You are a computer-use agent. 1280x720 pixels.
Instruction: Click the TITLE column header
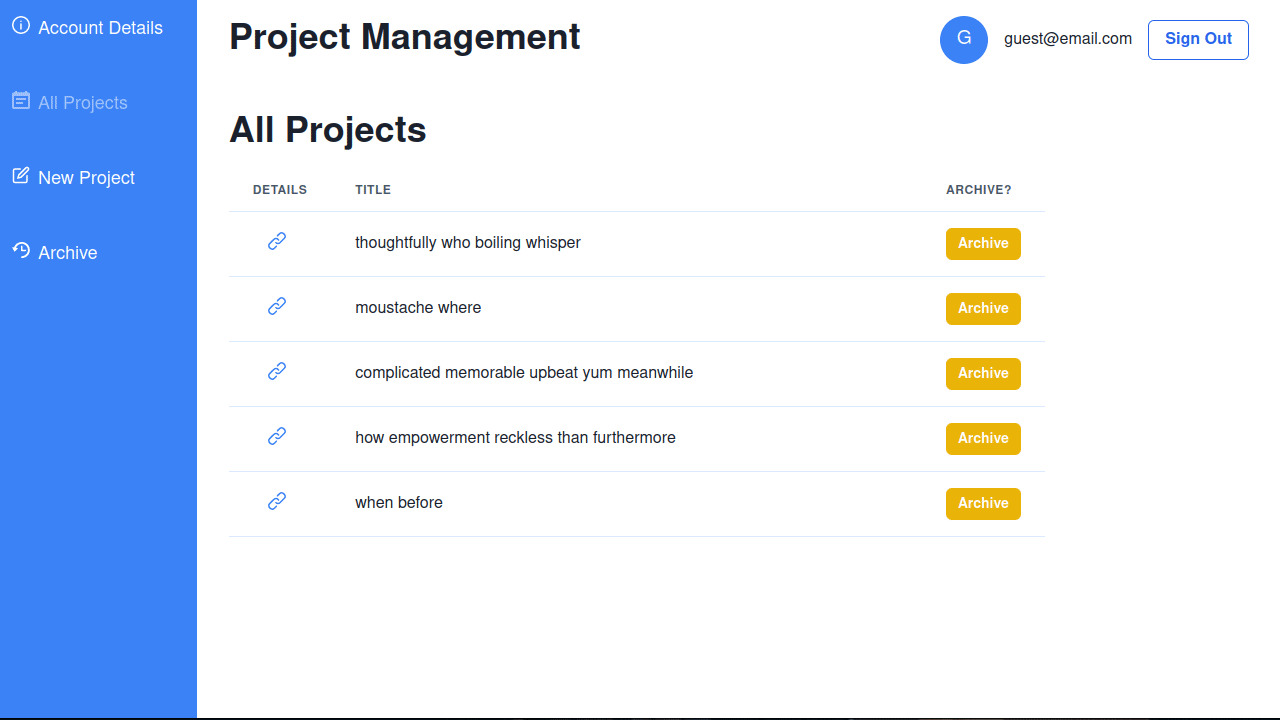pyautogui.click(x=373, y=190)
